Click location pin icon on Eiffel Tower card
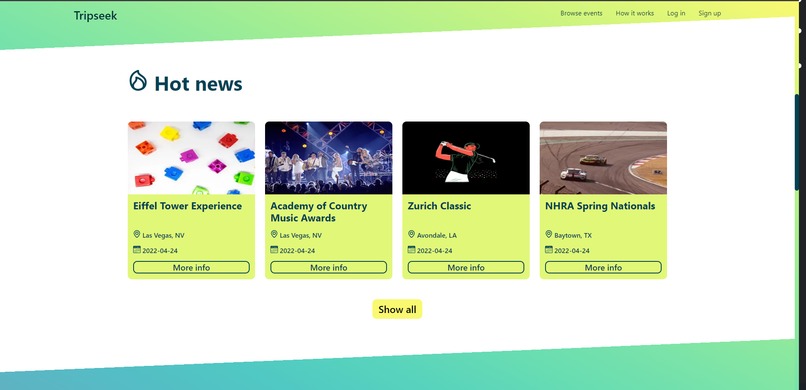 click(x=137, y=234)
